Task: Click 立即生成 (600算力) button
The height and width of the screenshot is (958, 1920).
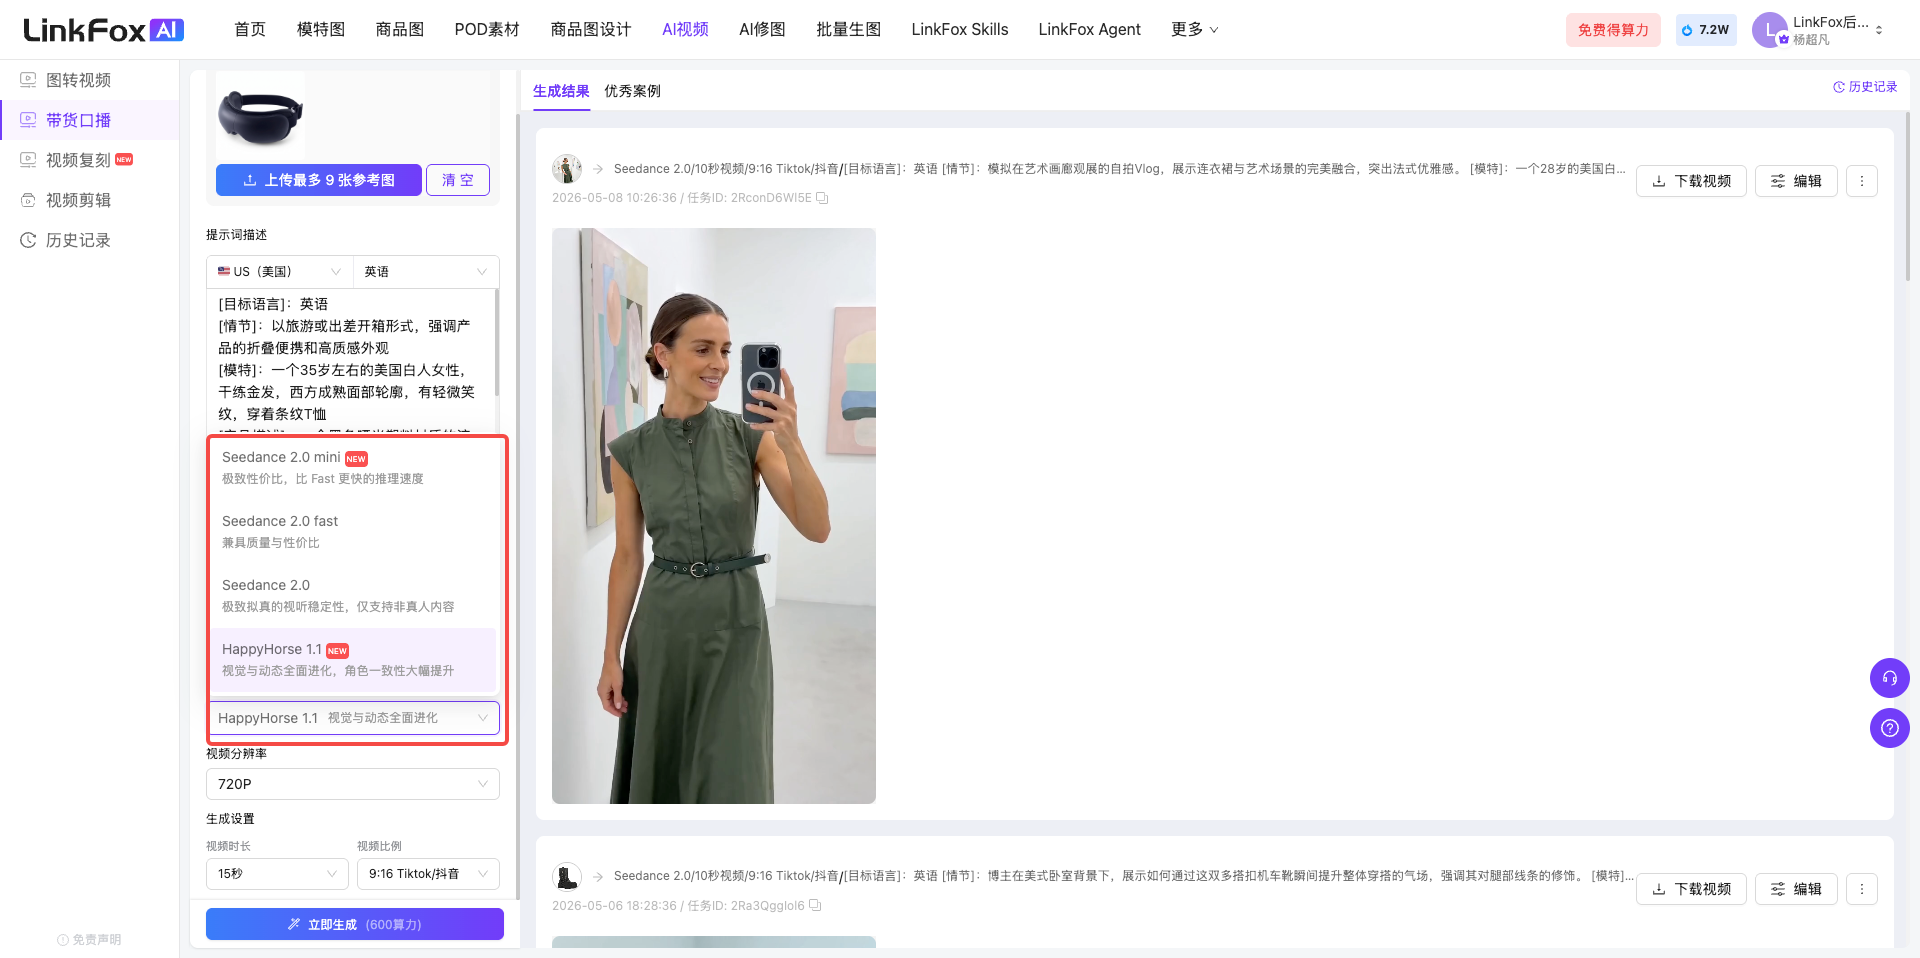Action: (x=355, y=924)
